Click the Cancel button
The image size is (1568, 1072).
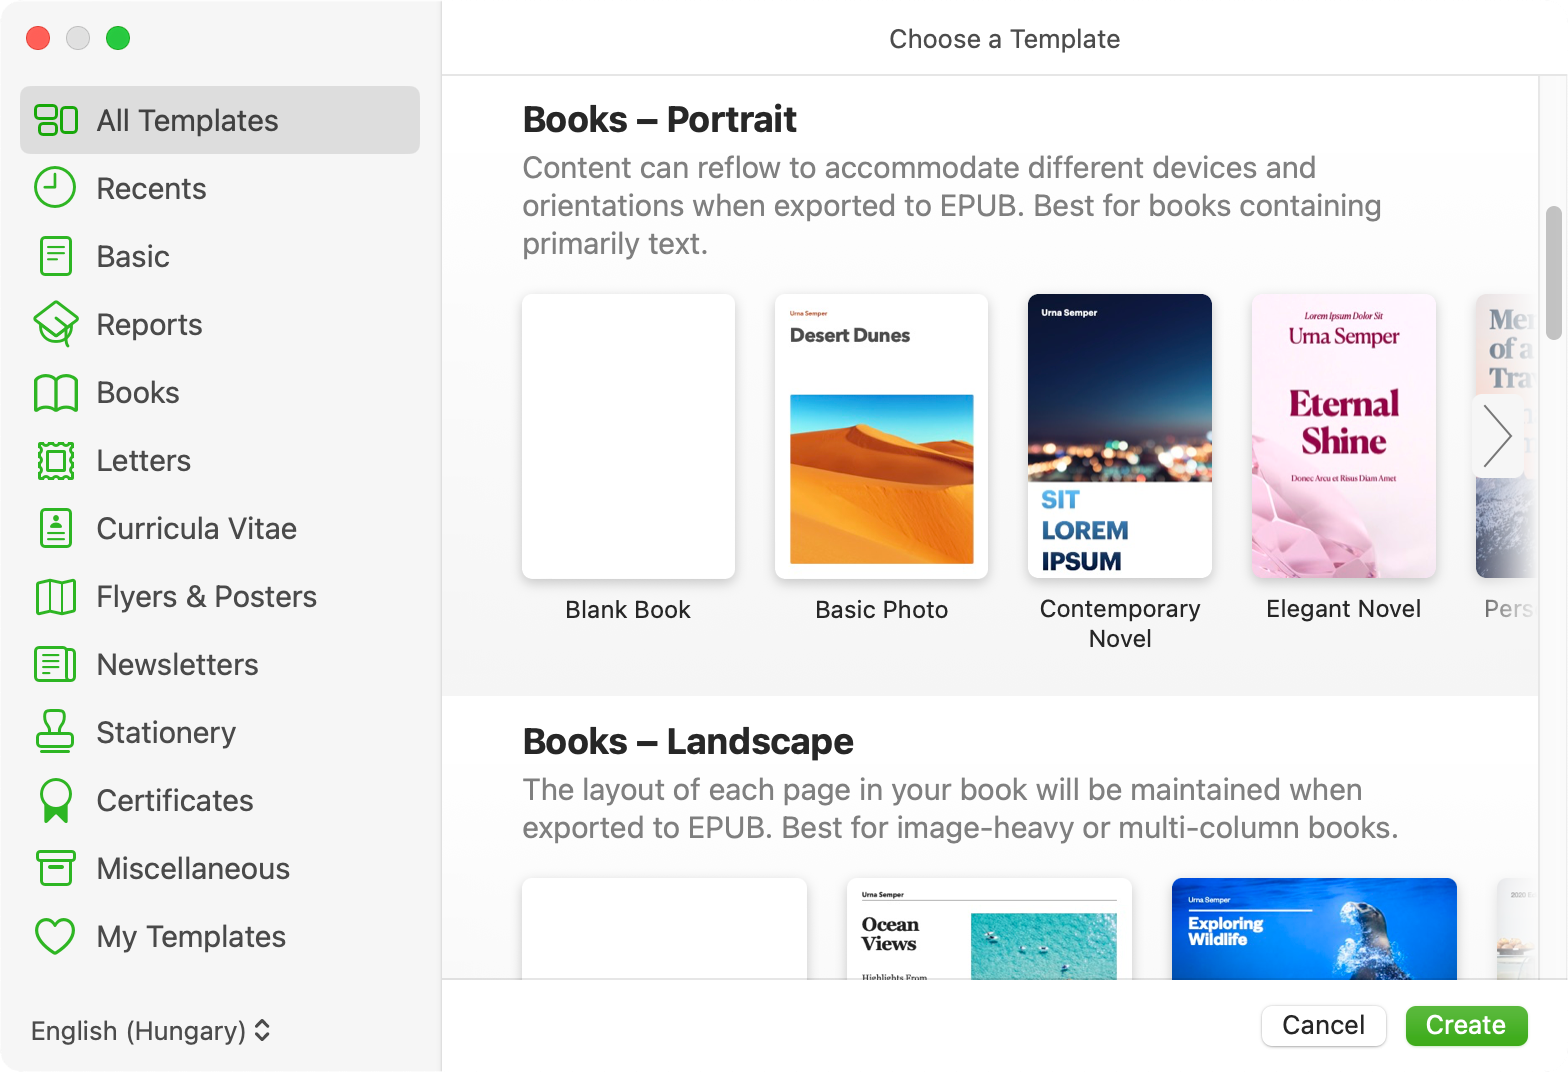coord(1324,1026)
